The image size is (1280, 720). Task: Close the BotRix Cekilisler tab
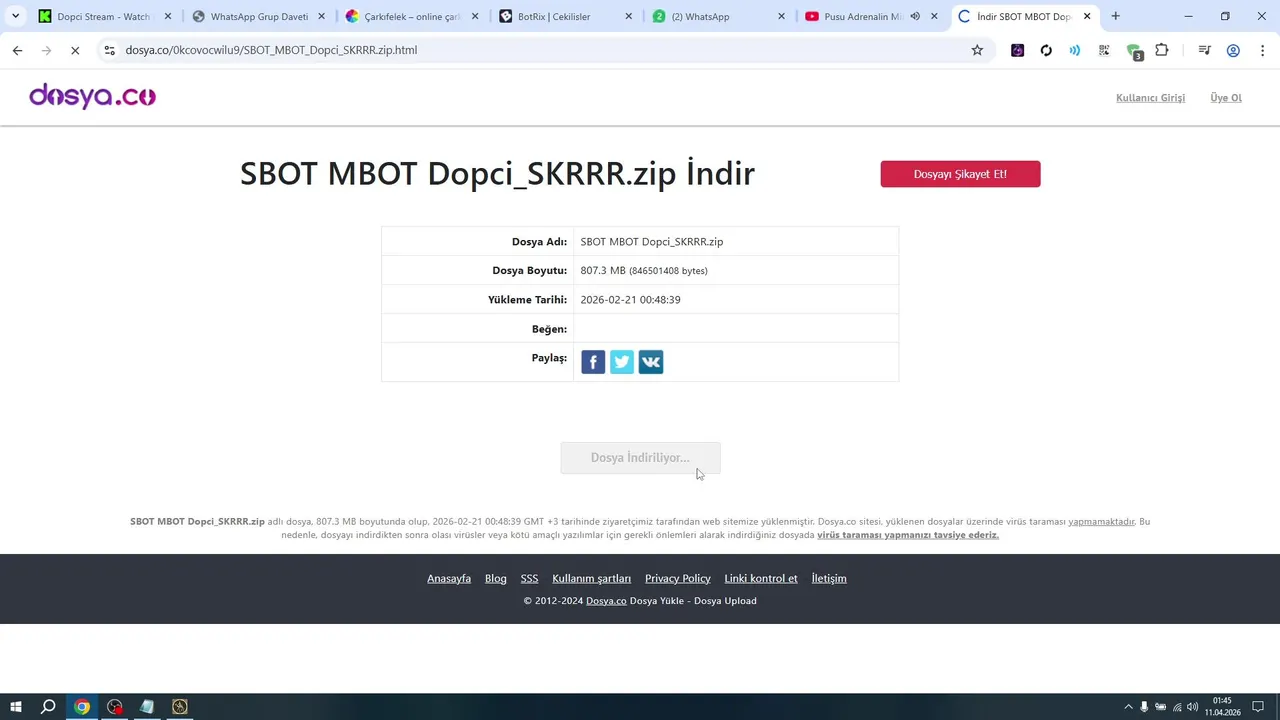pos(628,16)
